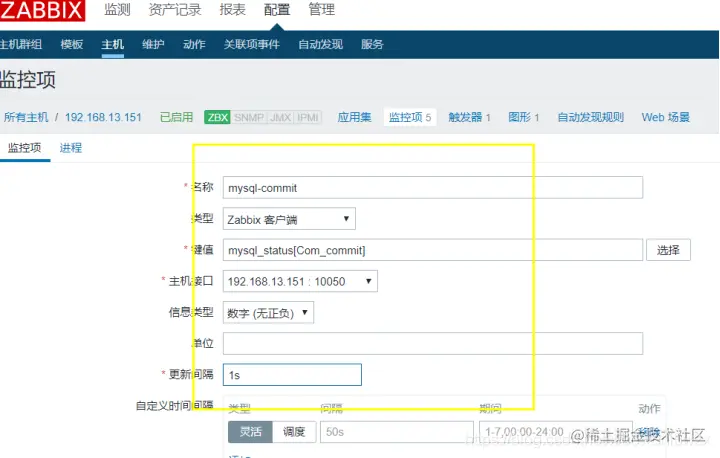
Task: Click the 已启用 status link
Action: click(x=176, y=117)
